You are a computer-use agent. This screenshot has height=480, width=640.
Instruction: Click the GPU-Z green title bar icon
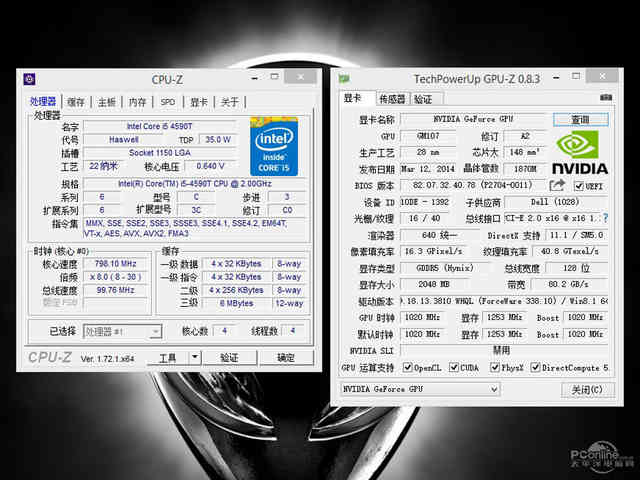(343, 79)
